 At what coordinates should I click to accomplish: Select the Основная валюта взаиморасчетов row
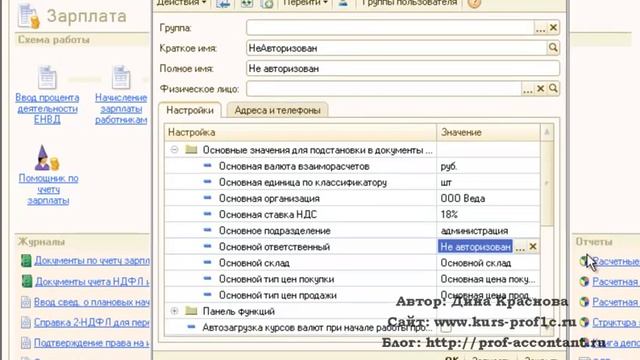click(x=353, y=166)
